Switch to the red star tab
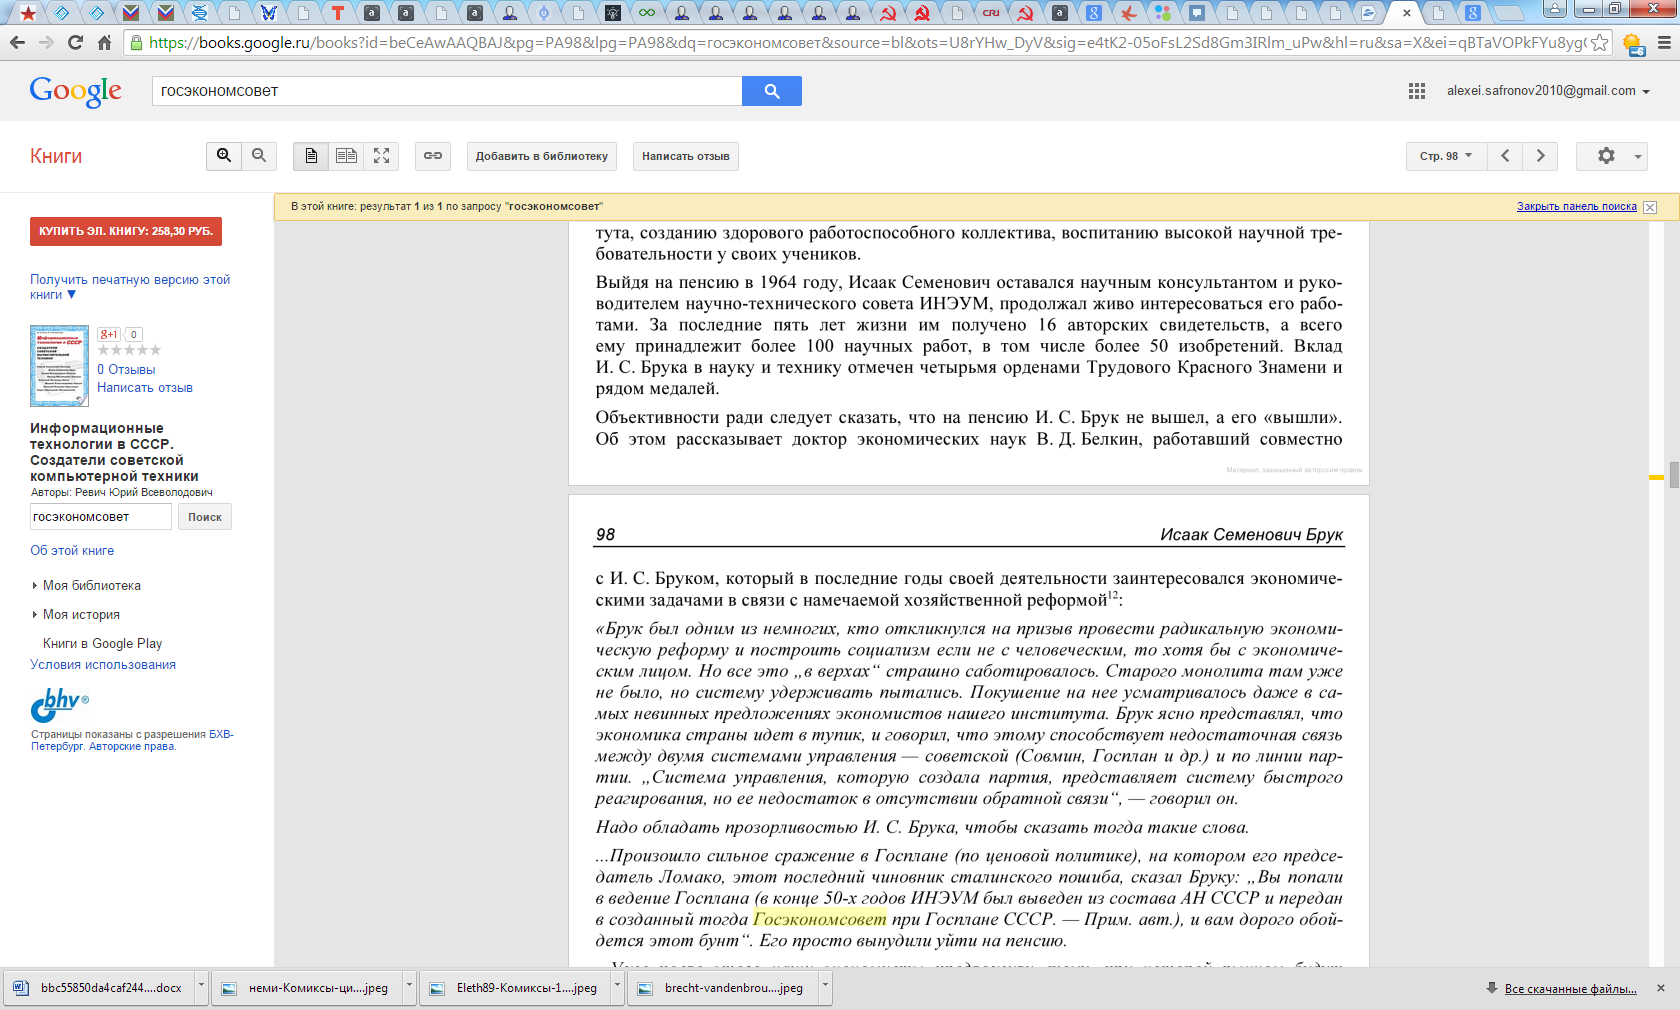 pyautogui.click(x=28, y=13)
